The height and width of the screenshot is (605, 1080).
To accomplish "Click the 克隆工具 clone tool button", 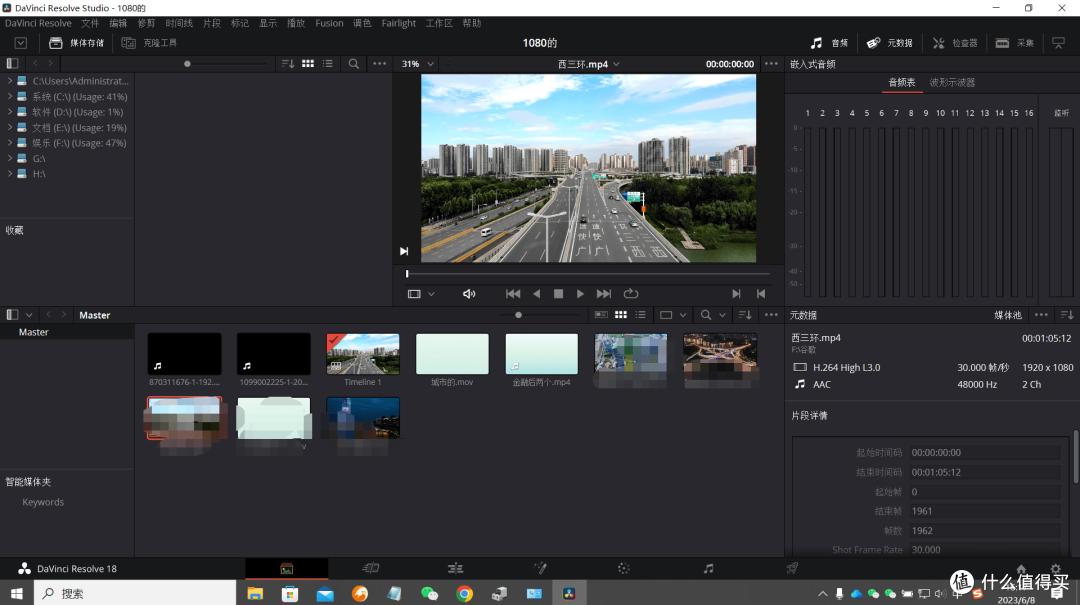I will 149,43.
